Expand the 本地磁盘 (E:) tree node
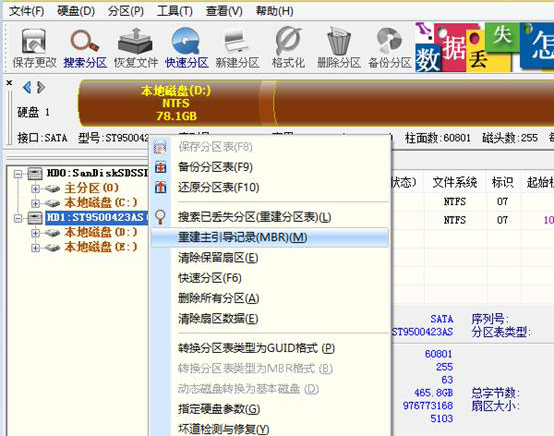Viewport: 554px width, 436px height. point(35,248)
